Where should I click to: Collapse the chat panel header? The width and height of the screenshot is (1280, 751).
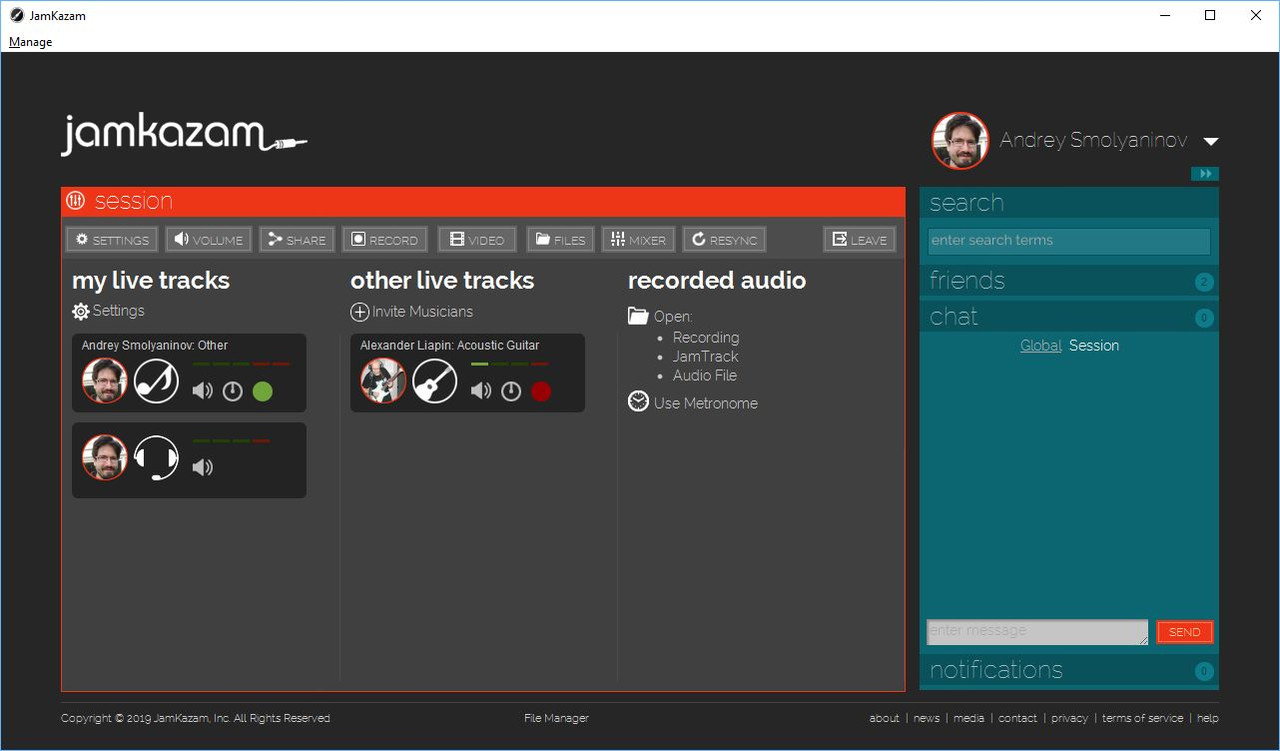coord(1069,317)
